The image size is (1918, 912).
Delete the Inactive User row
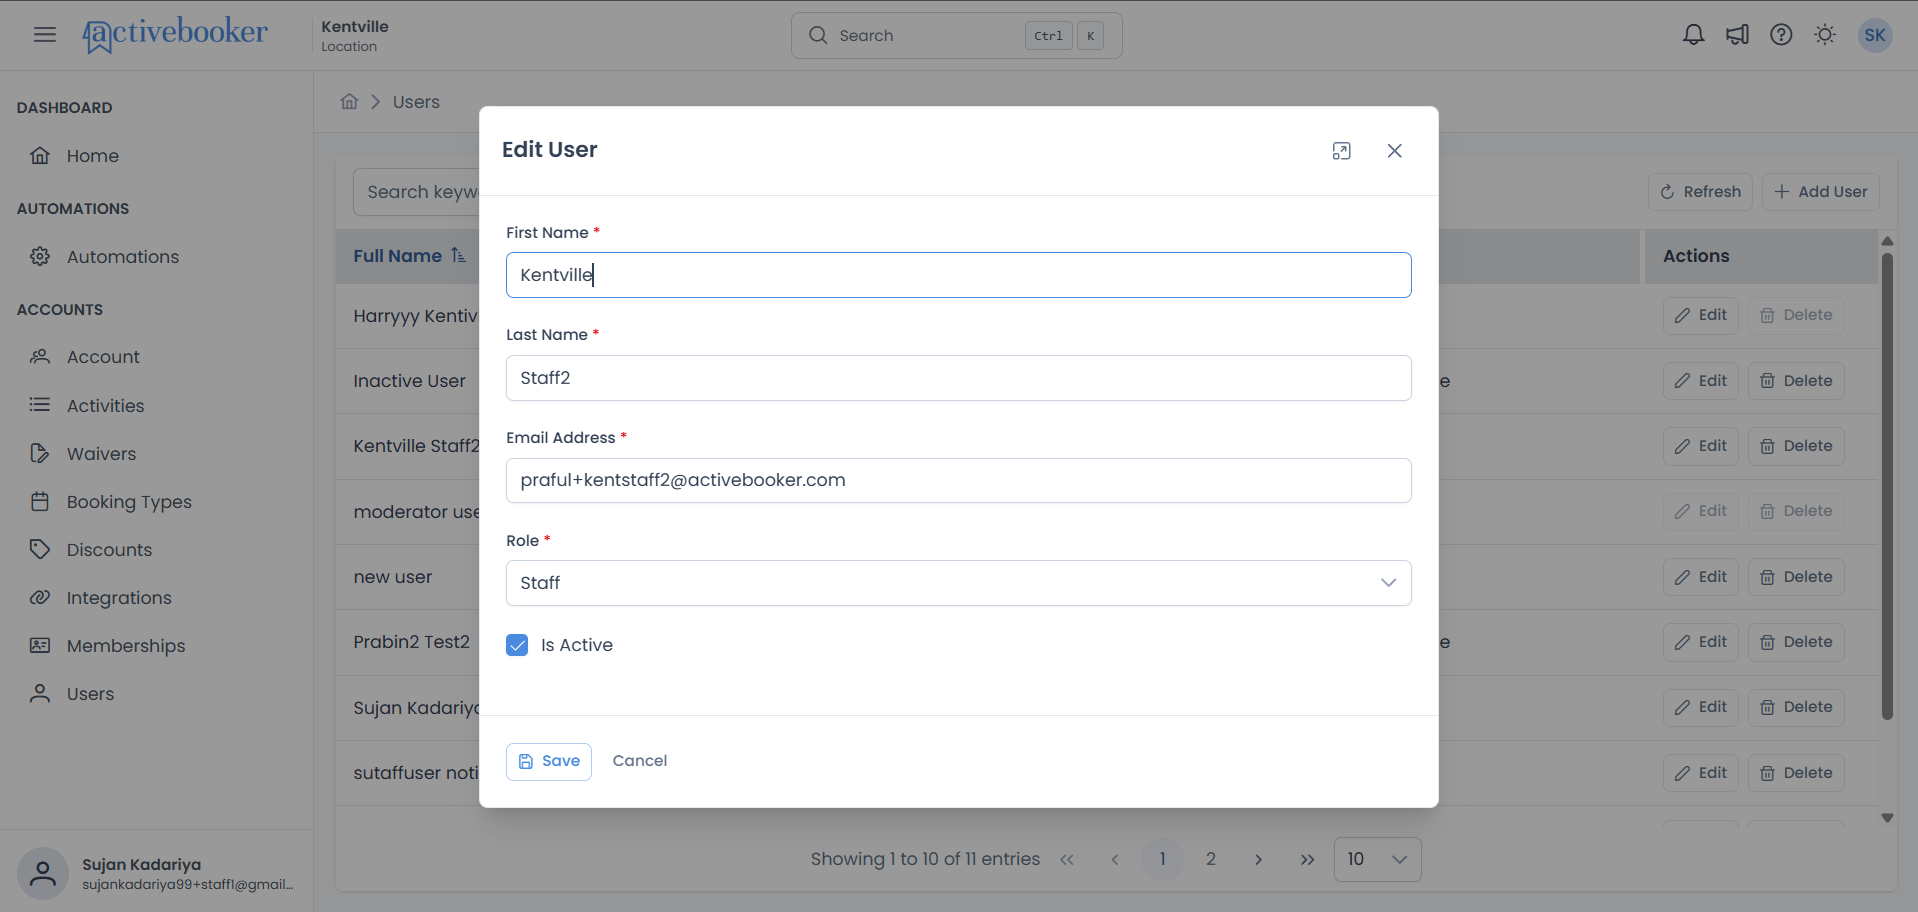[x=1796, y=381]
